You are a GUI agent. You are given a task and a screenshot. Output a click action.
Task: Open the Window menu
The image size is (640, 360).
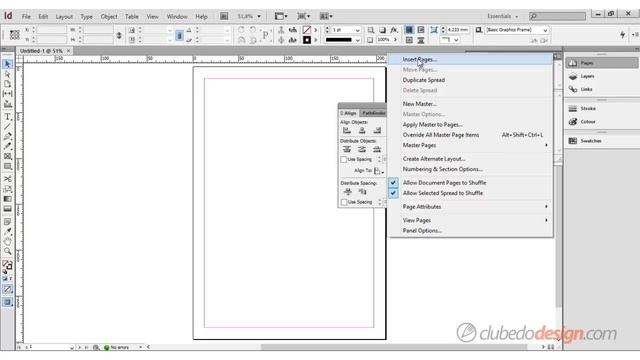pyautogui.click(x=177, y=17)
